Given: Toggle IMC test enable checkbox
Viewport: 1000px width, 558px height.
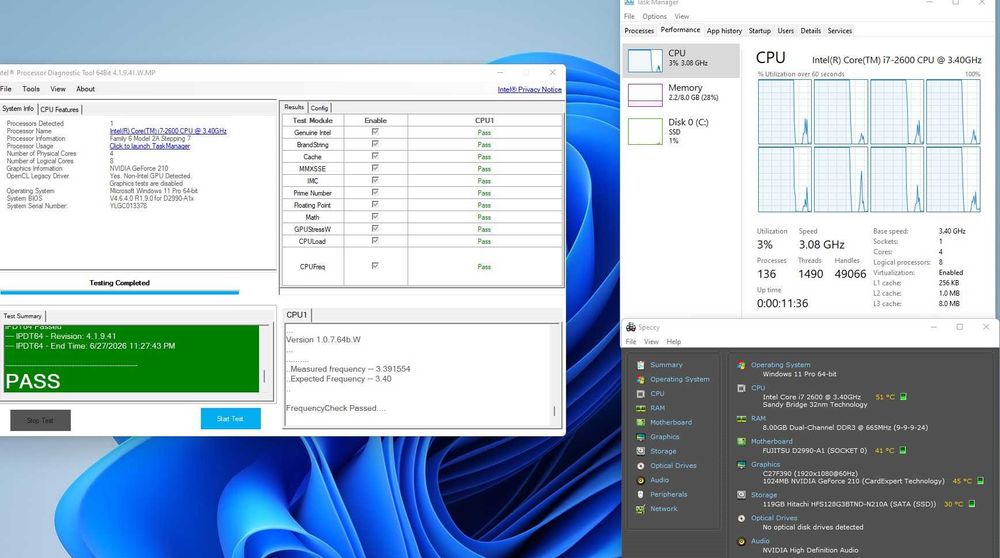Looking at the screenshot, I should [x=375, y=180].
